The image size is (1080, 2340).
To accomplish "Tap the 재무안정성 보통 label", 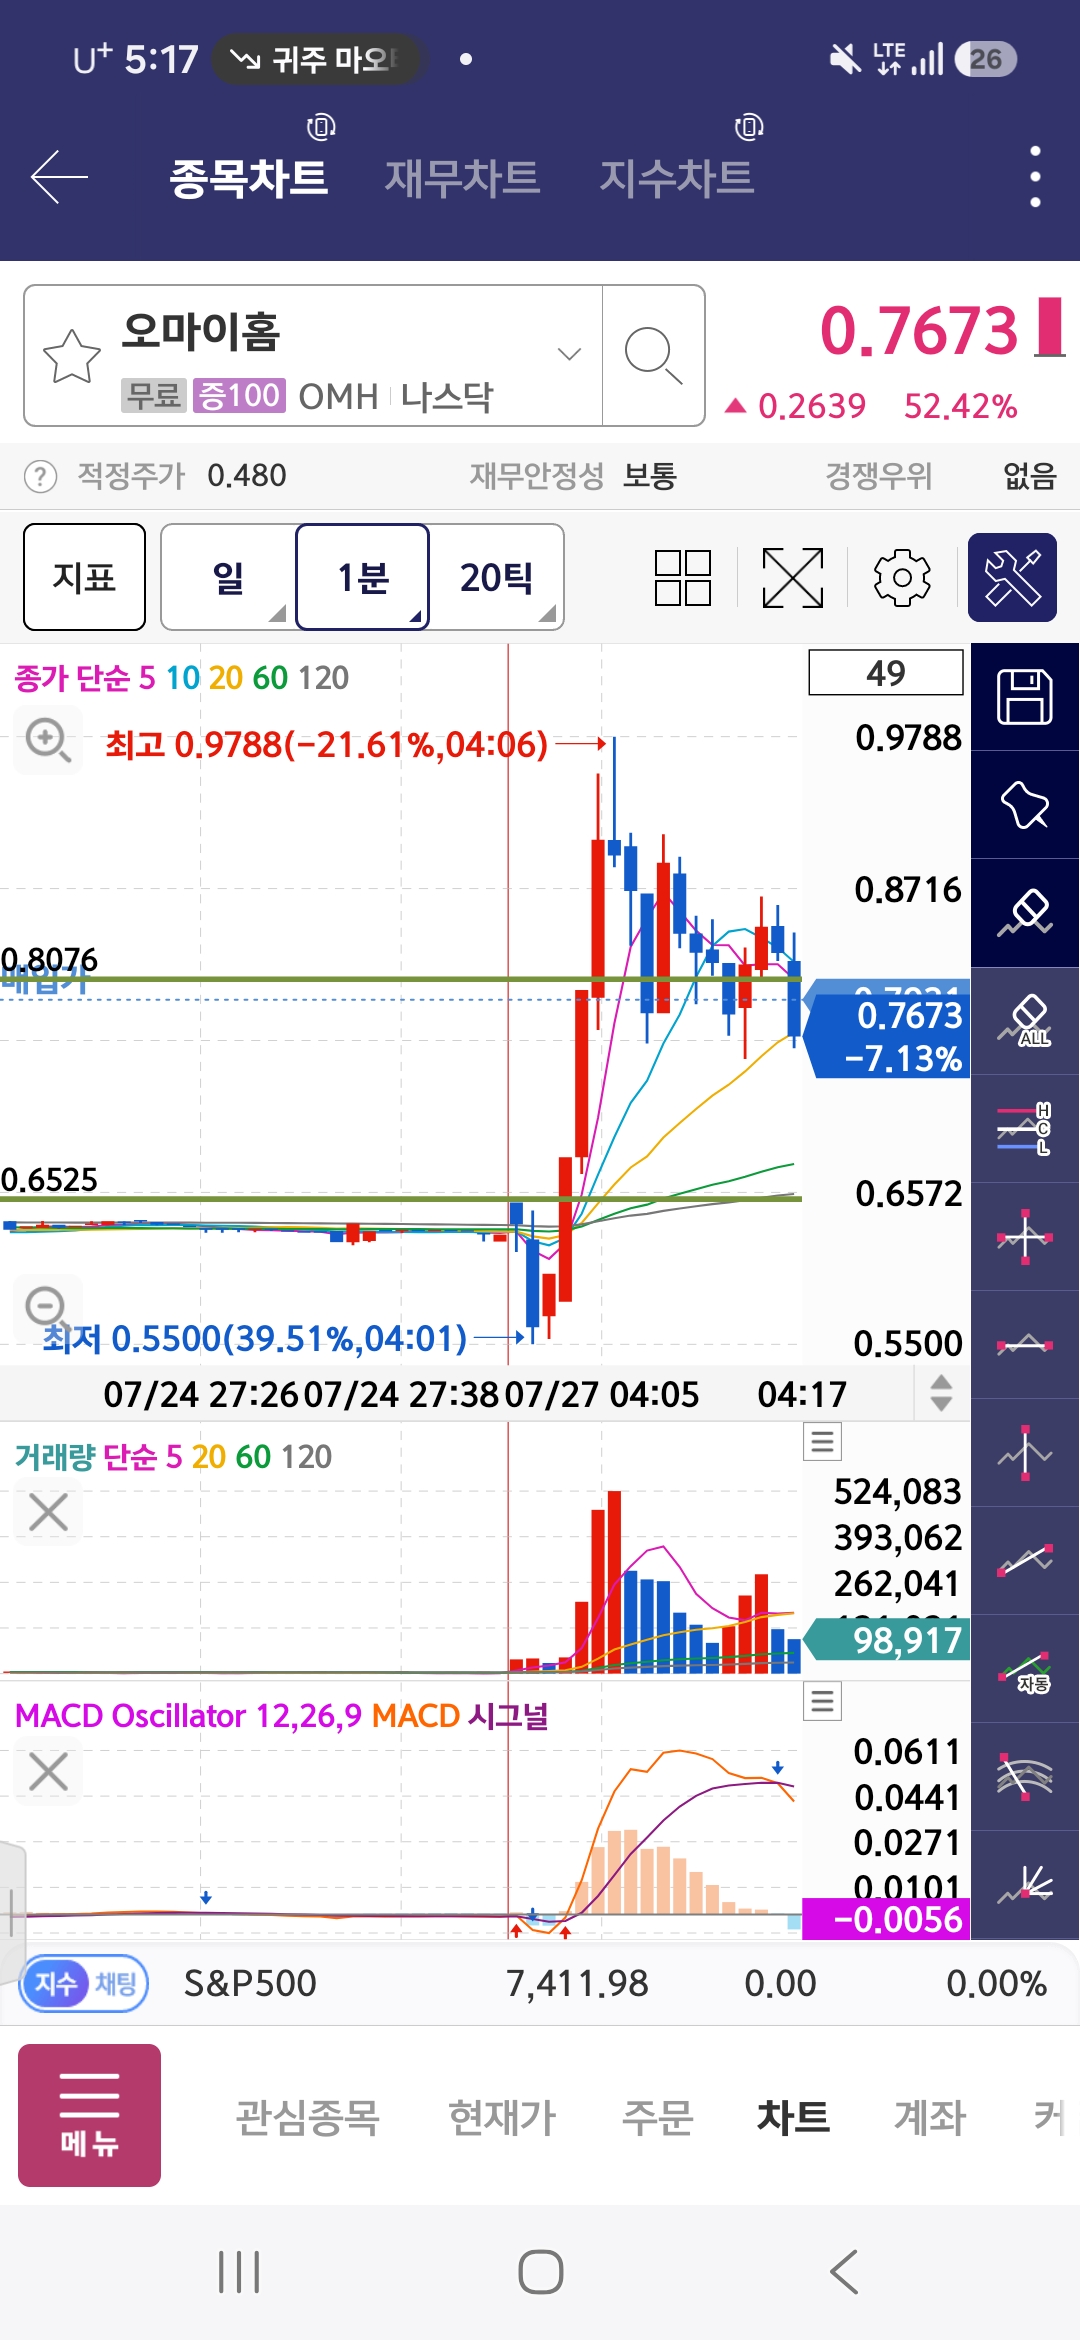I will pos(574,476).
